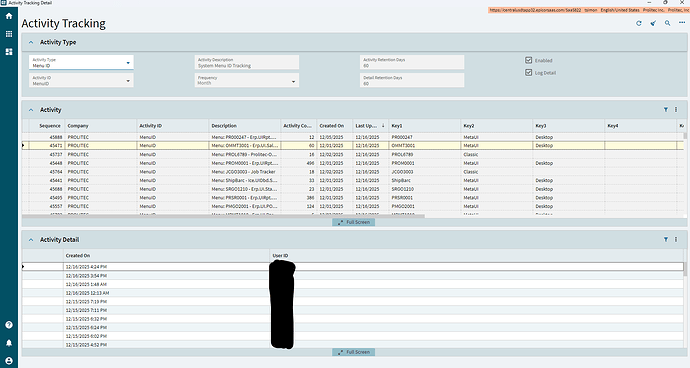Image resolution: width=690 pixels, height=368 pixels.
Task: Click the activity count 386 cell
Action: (298, 198)
